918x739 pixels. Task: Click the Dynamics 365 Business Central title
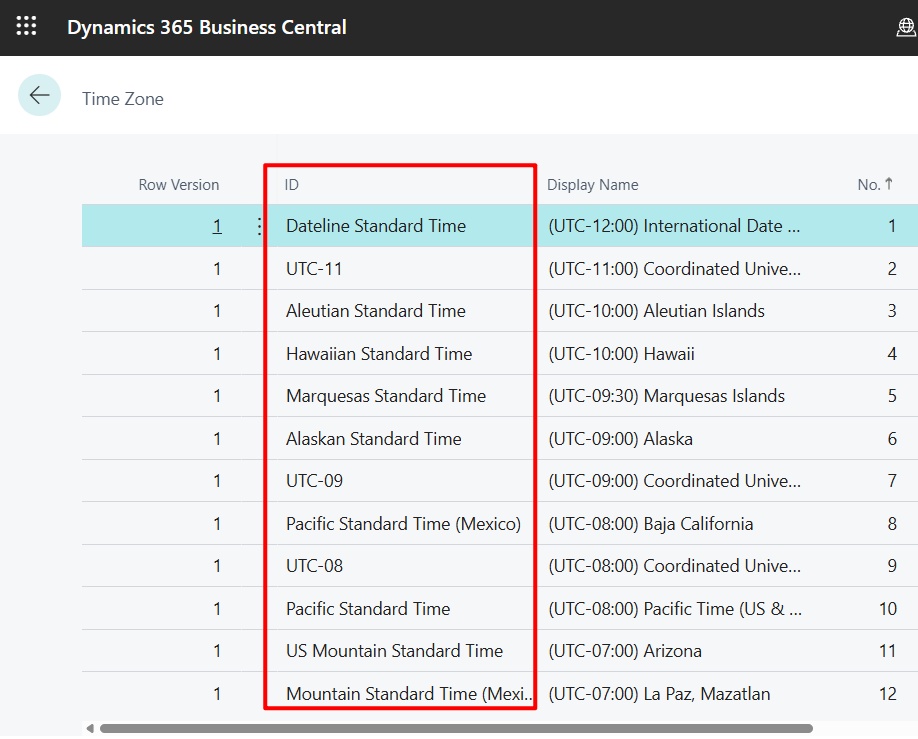pos(207,27)
